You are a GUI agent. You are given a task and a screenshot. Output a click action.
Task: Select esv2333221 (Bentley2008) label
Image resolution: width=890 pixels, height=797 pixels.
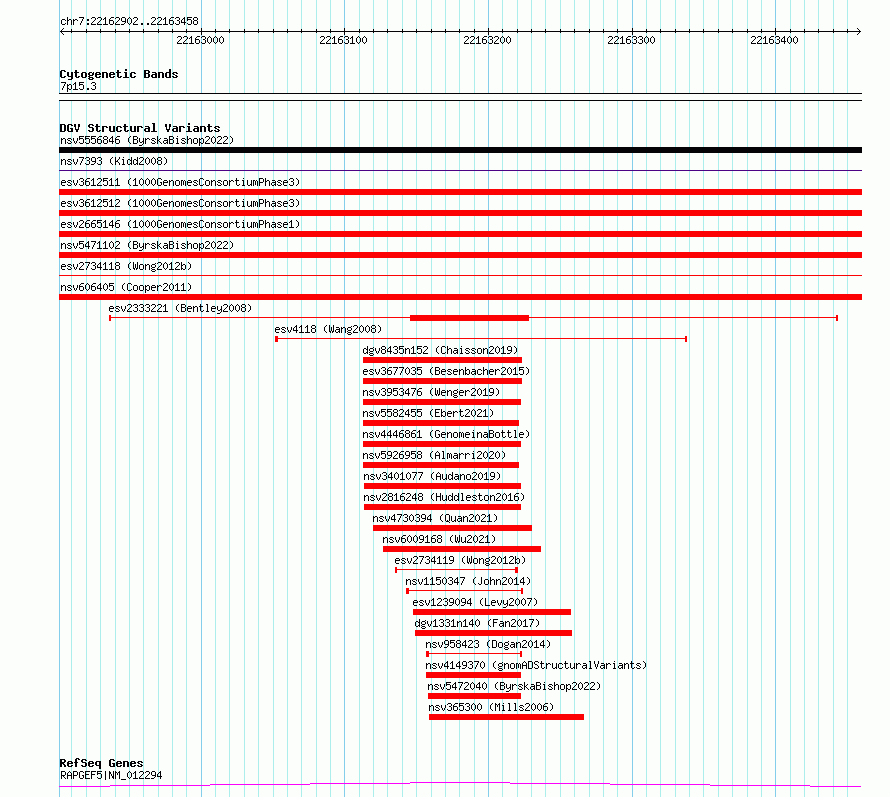(180, 308)
